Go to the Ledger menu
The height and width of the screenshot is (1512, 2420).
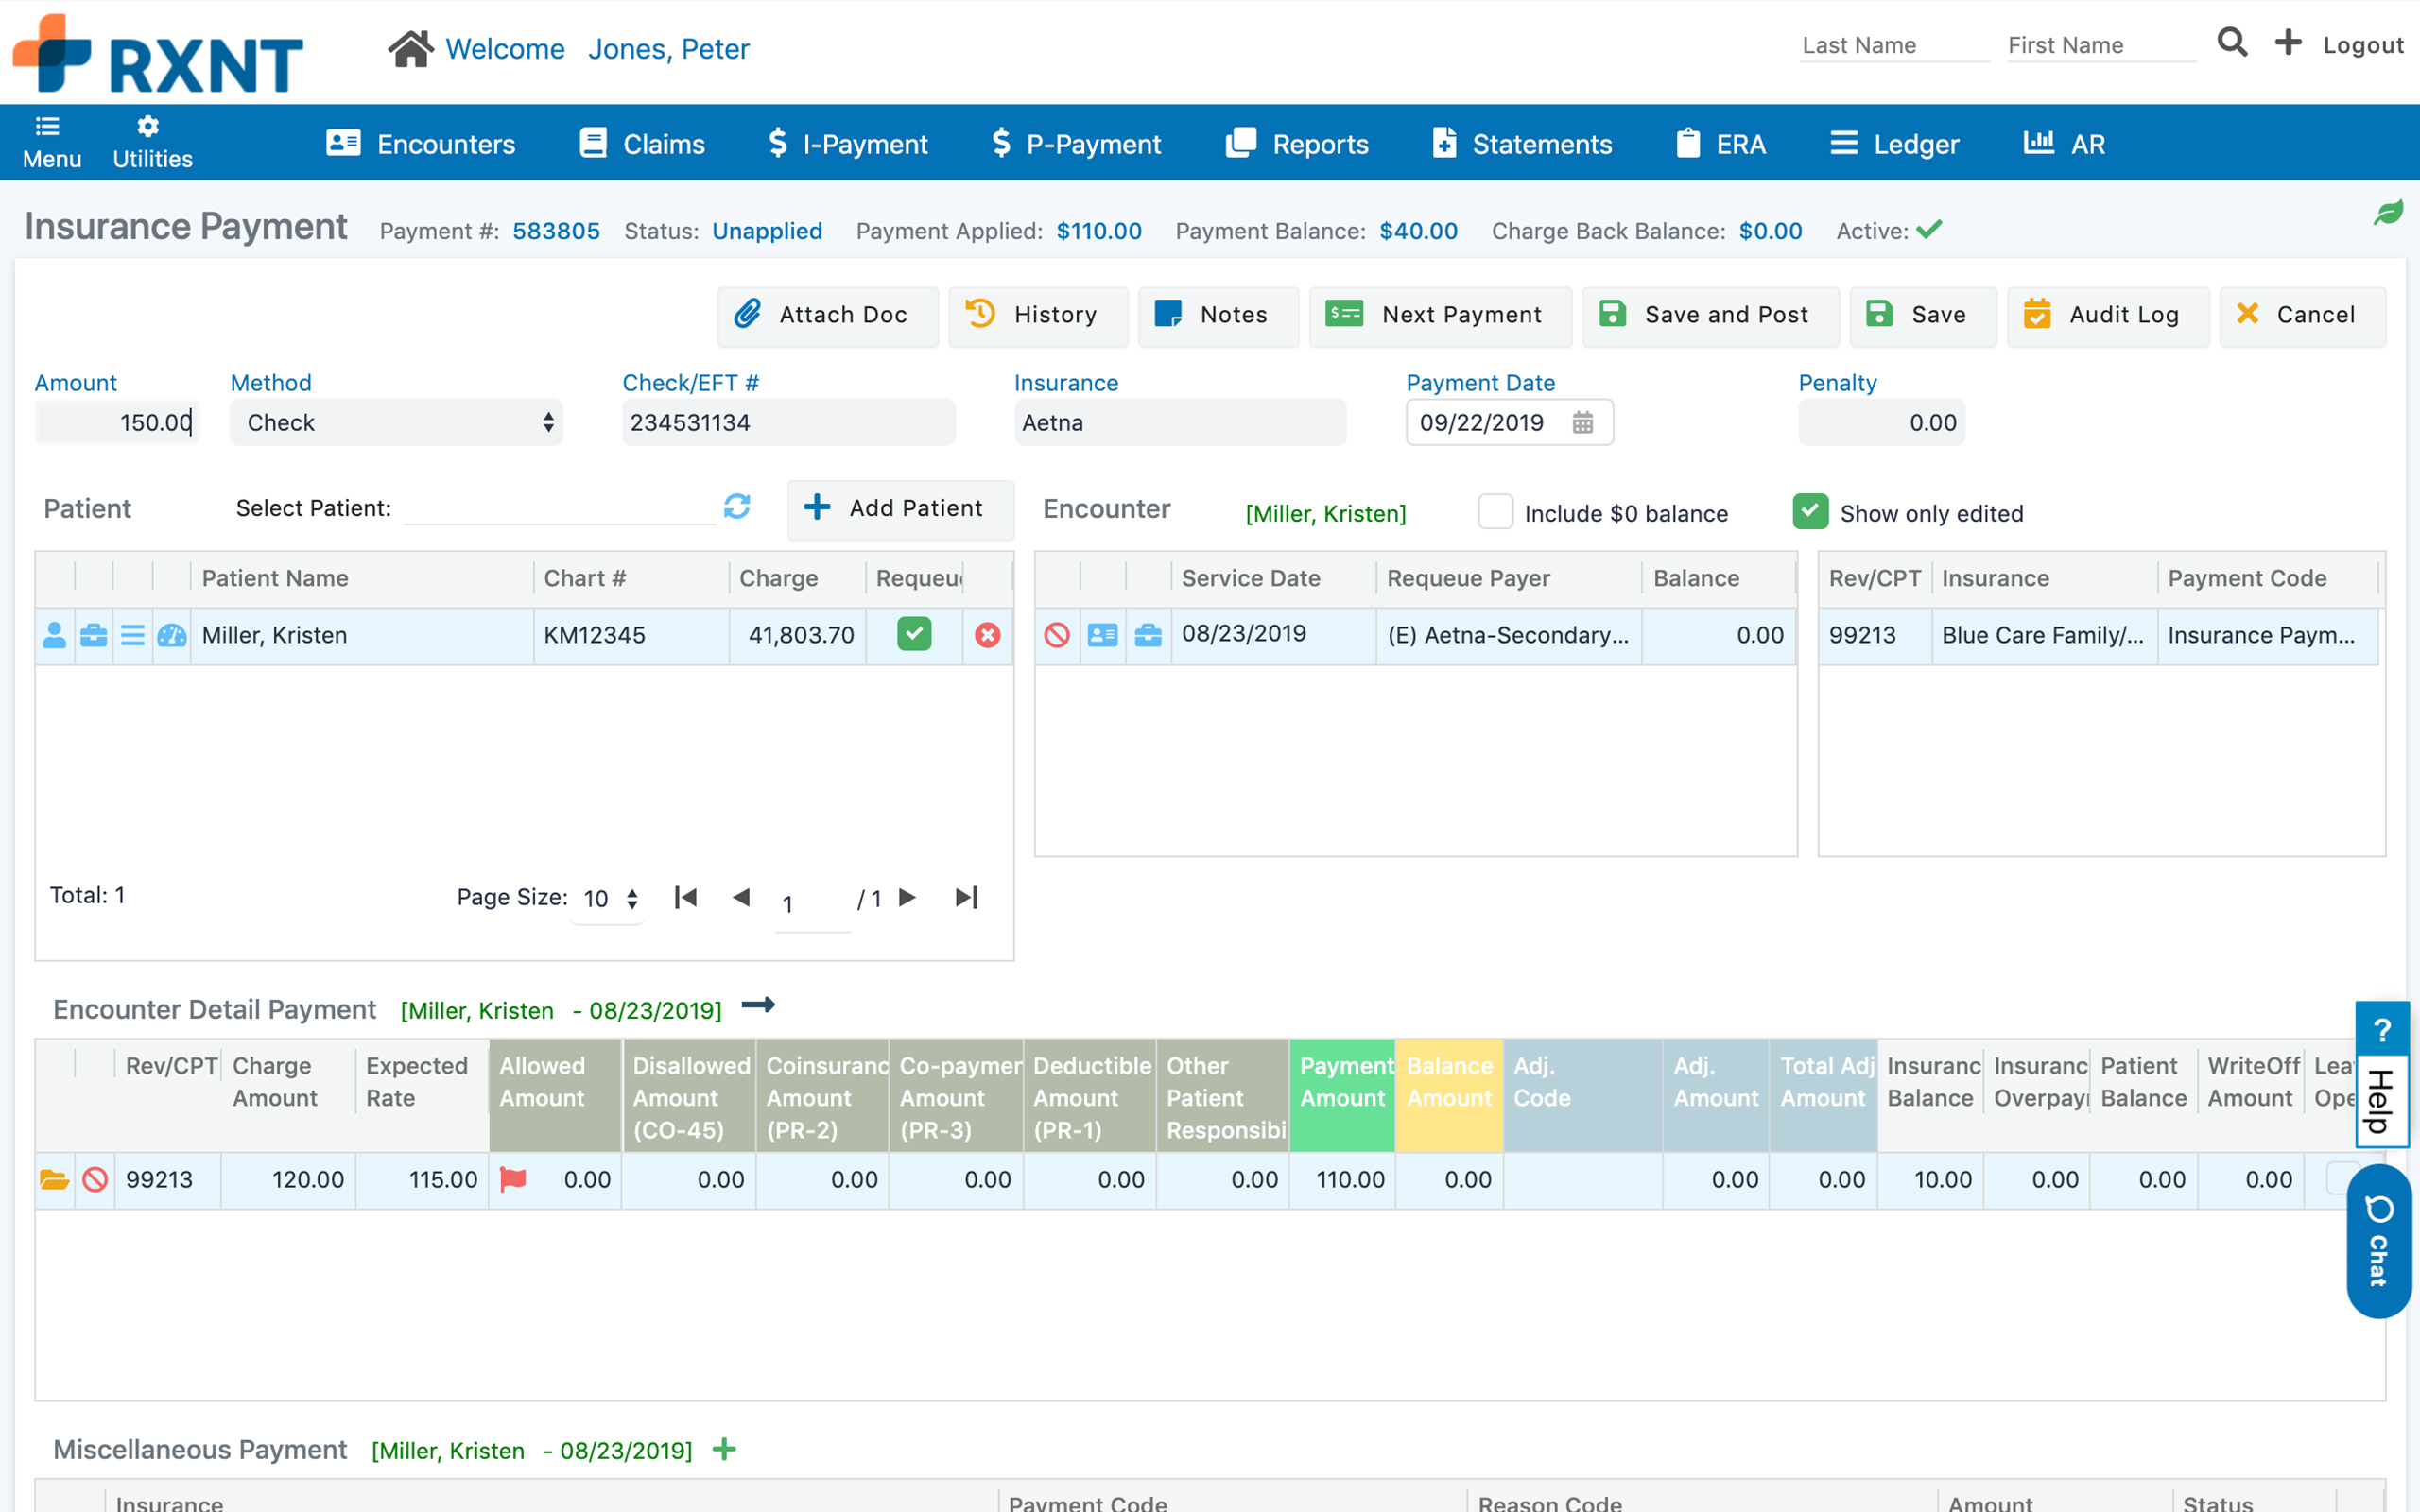1894,144
